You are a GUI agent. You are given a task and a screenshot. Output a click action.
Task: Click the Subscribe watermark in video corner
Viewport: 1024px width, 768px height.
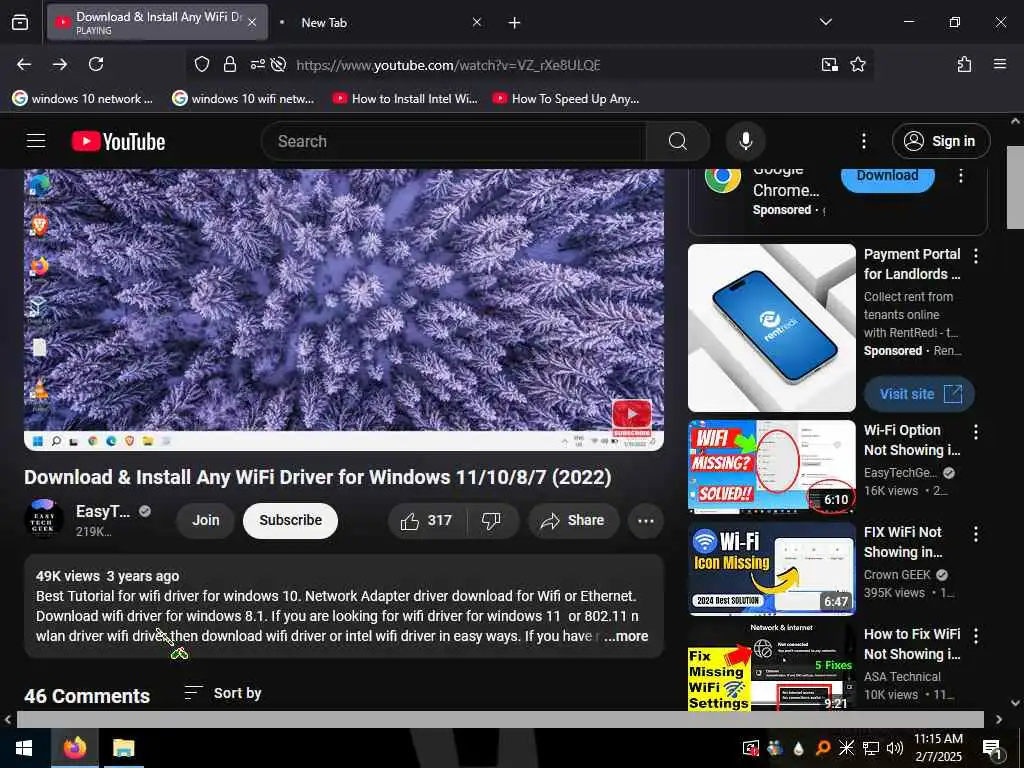(632, 417)
